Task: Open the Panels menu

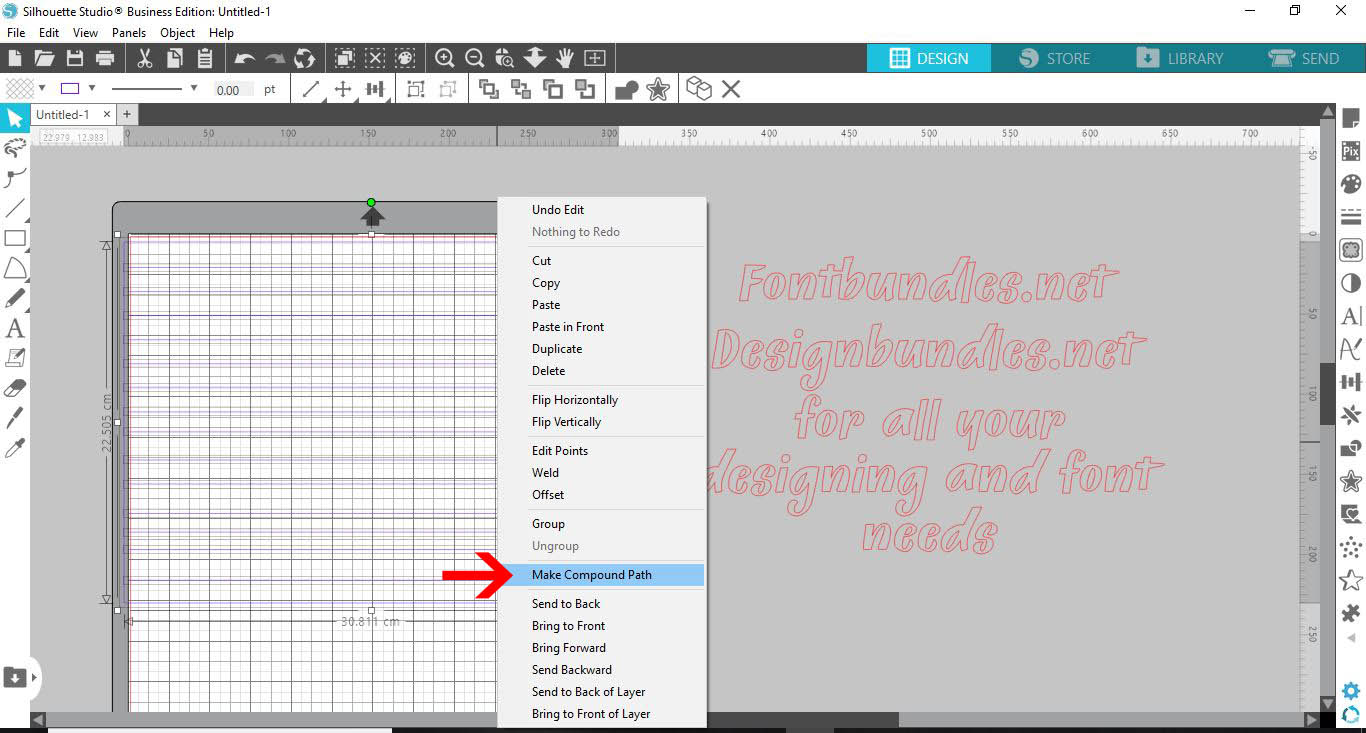Action: pos(129,33)
